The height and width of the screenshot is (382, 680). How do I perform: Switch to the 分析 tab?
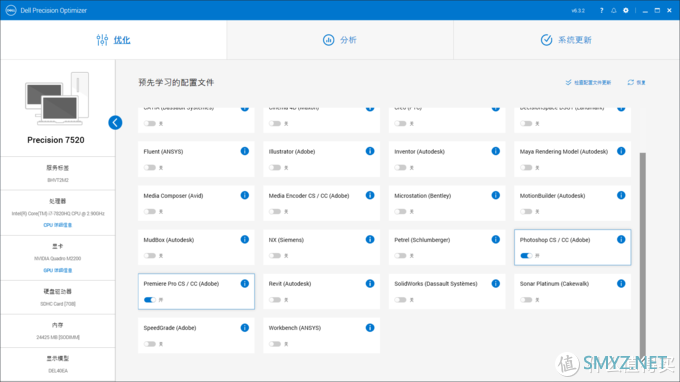pos(340,40)
